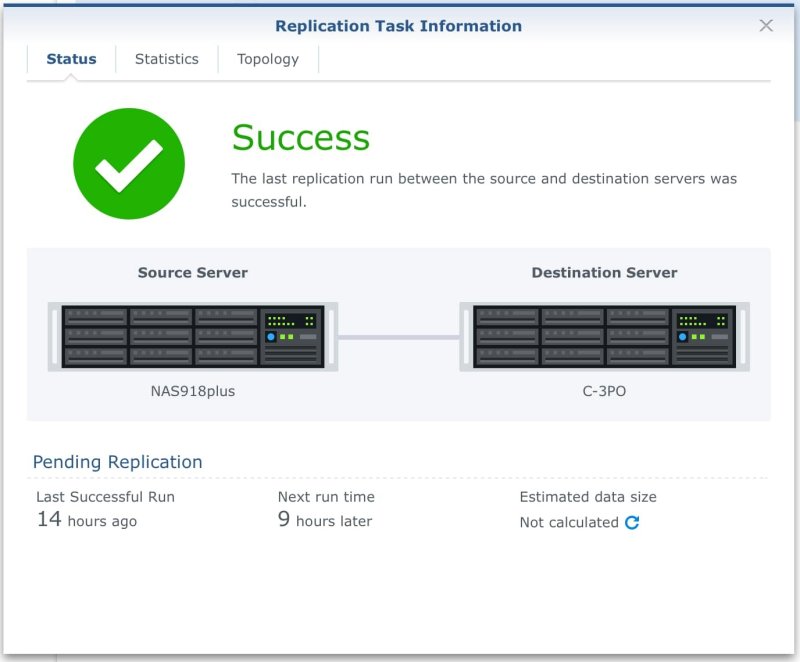Click the 14 hours ago value
This screenshot has width=800, height=662.
(x=87, y=520)
